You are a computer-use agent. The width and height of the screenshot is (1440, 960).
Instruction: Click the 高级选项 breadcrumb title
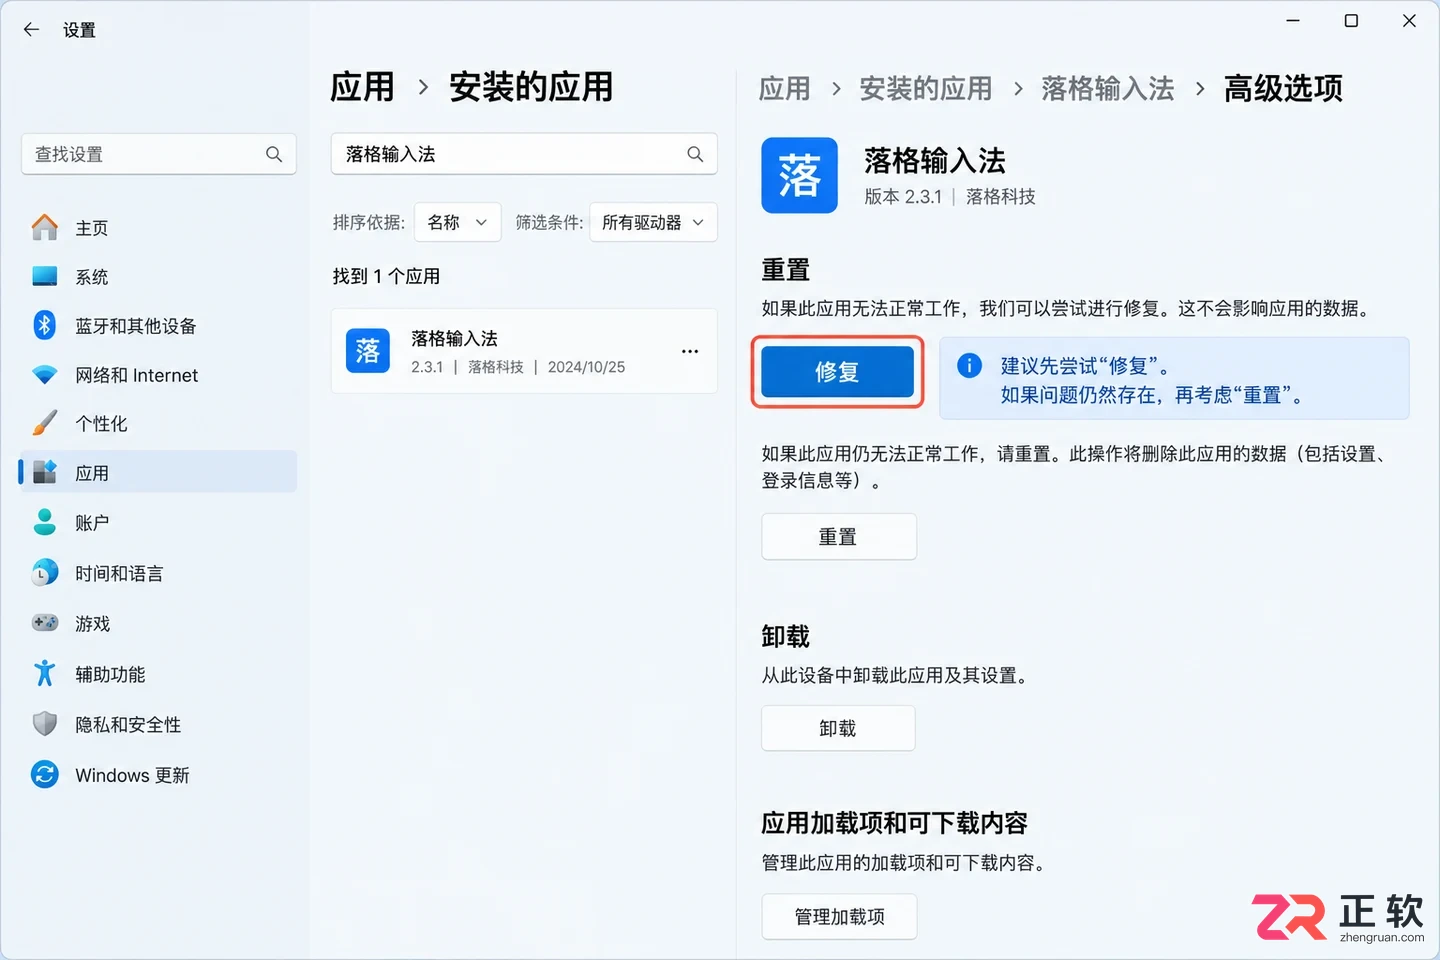[x=1283, y=88]
